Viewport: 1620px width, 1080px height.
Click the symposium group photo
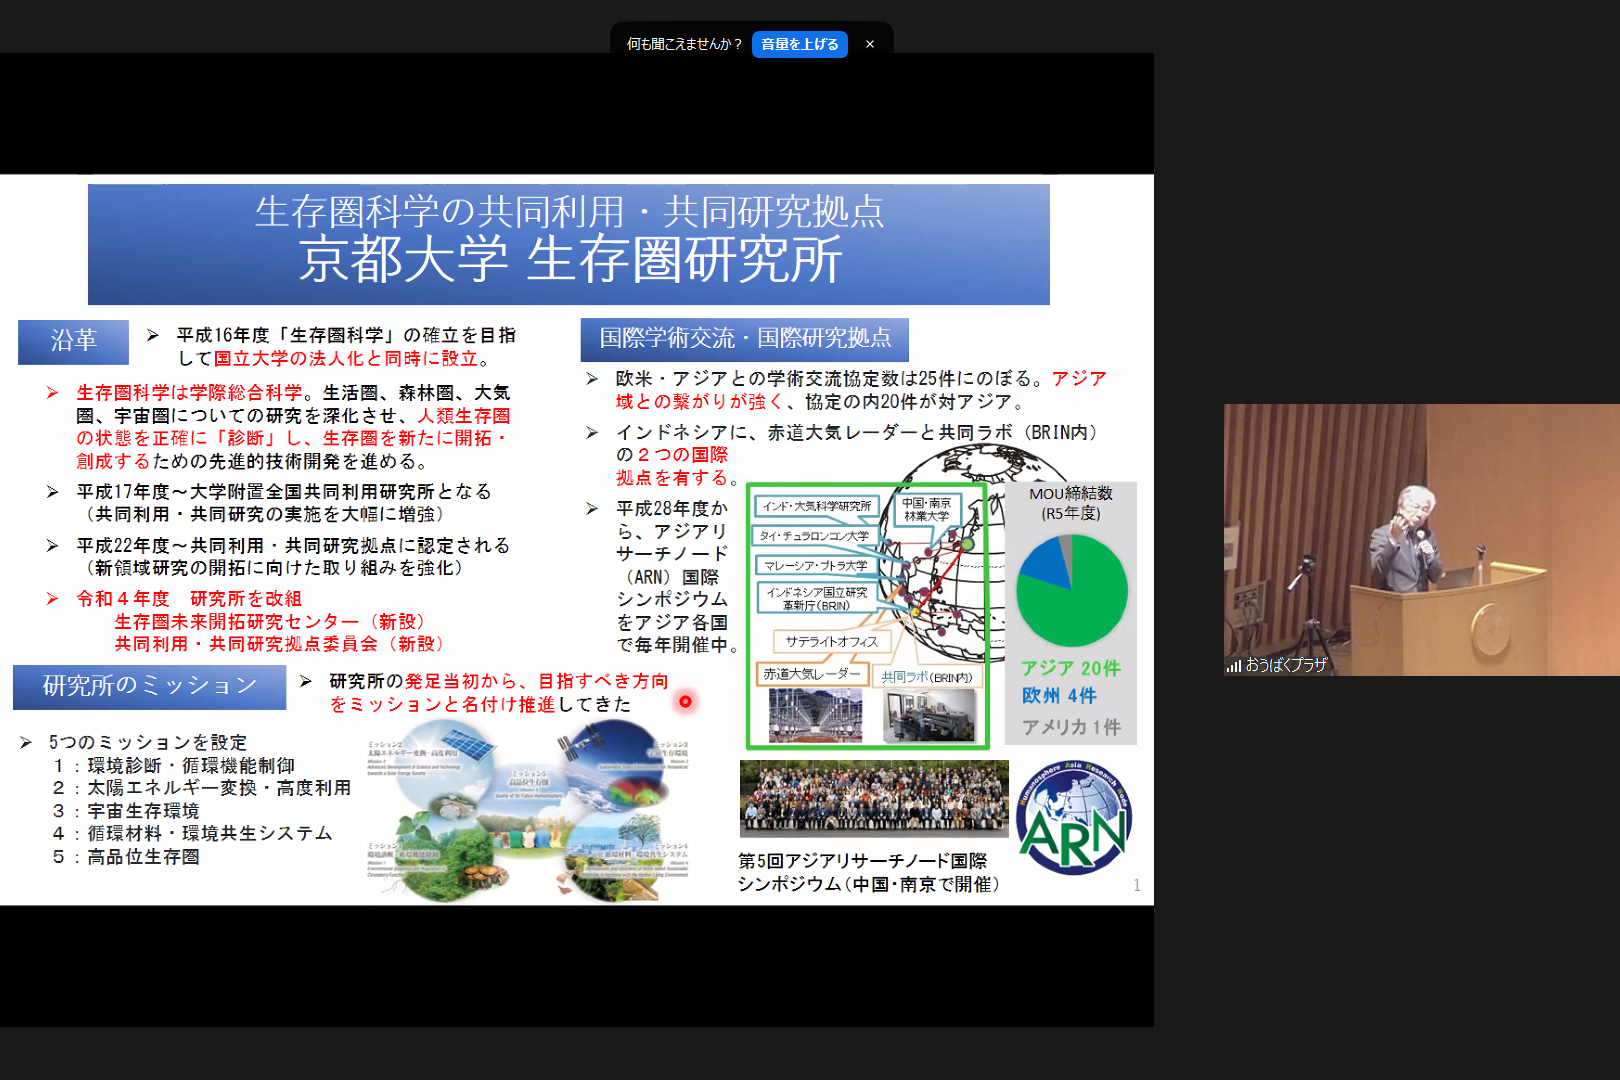tap(874, 798)
